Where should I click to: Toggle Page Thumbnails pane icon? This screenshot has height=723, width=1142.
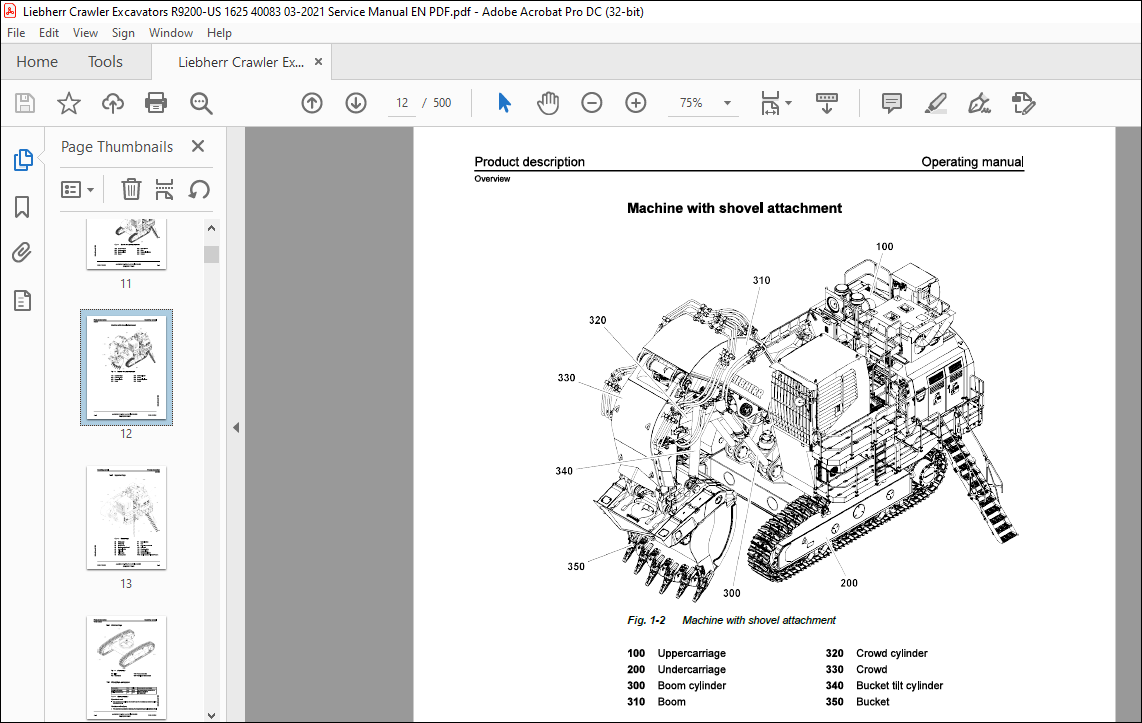pos(23,159)
